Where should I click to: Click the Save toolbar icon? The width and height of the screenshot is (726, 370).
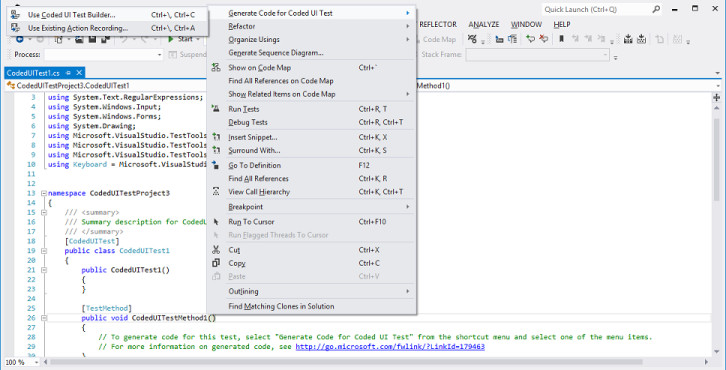click(92, 40)
